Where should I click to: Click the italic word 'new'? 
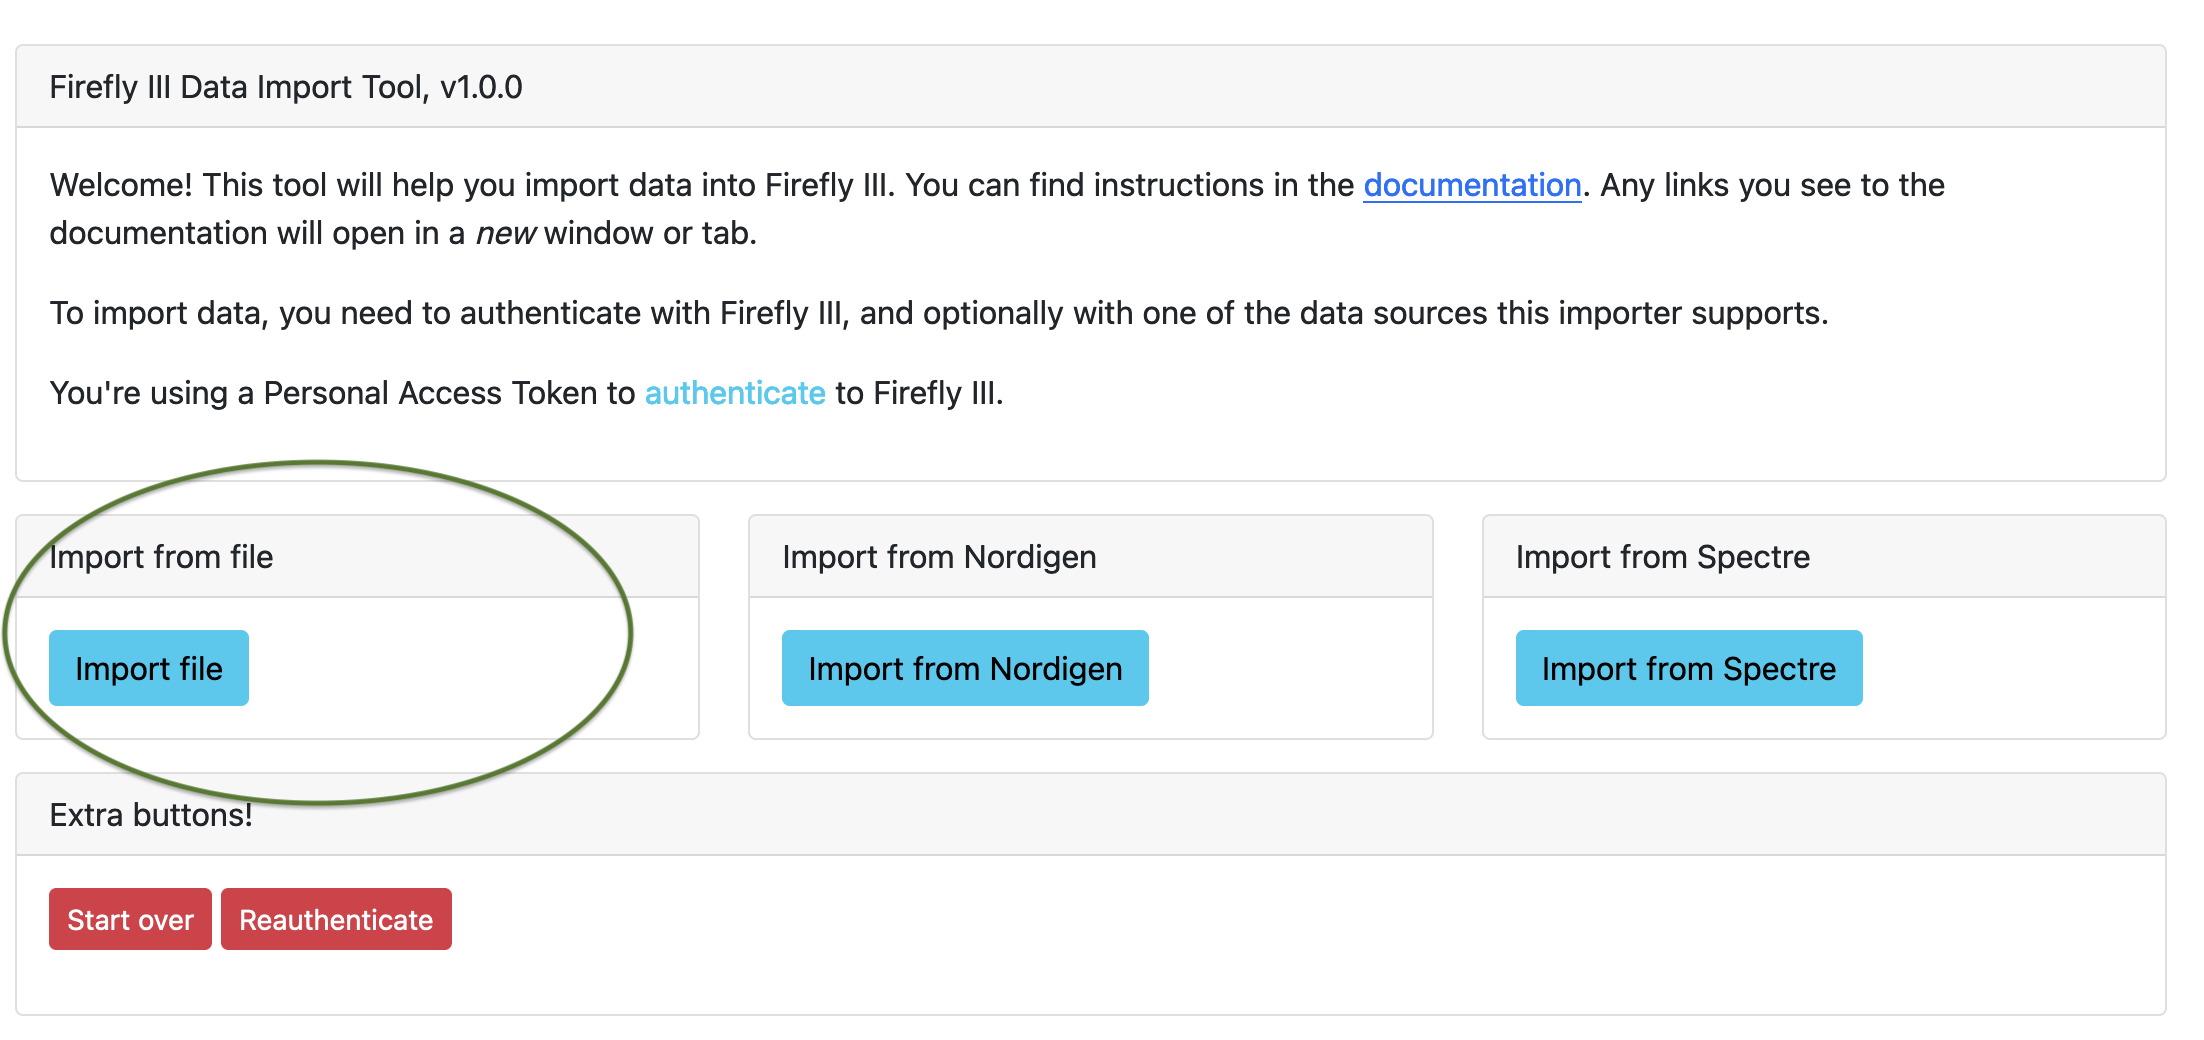tap(505, 233)
